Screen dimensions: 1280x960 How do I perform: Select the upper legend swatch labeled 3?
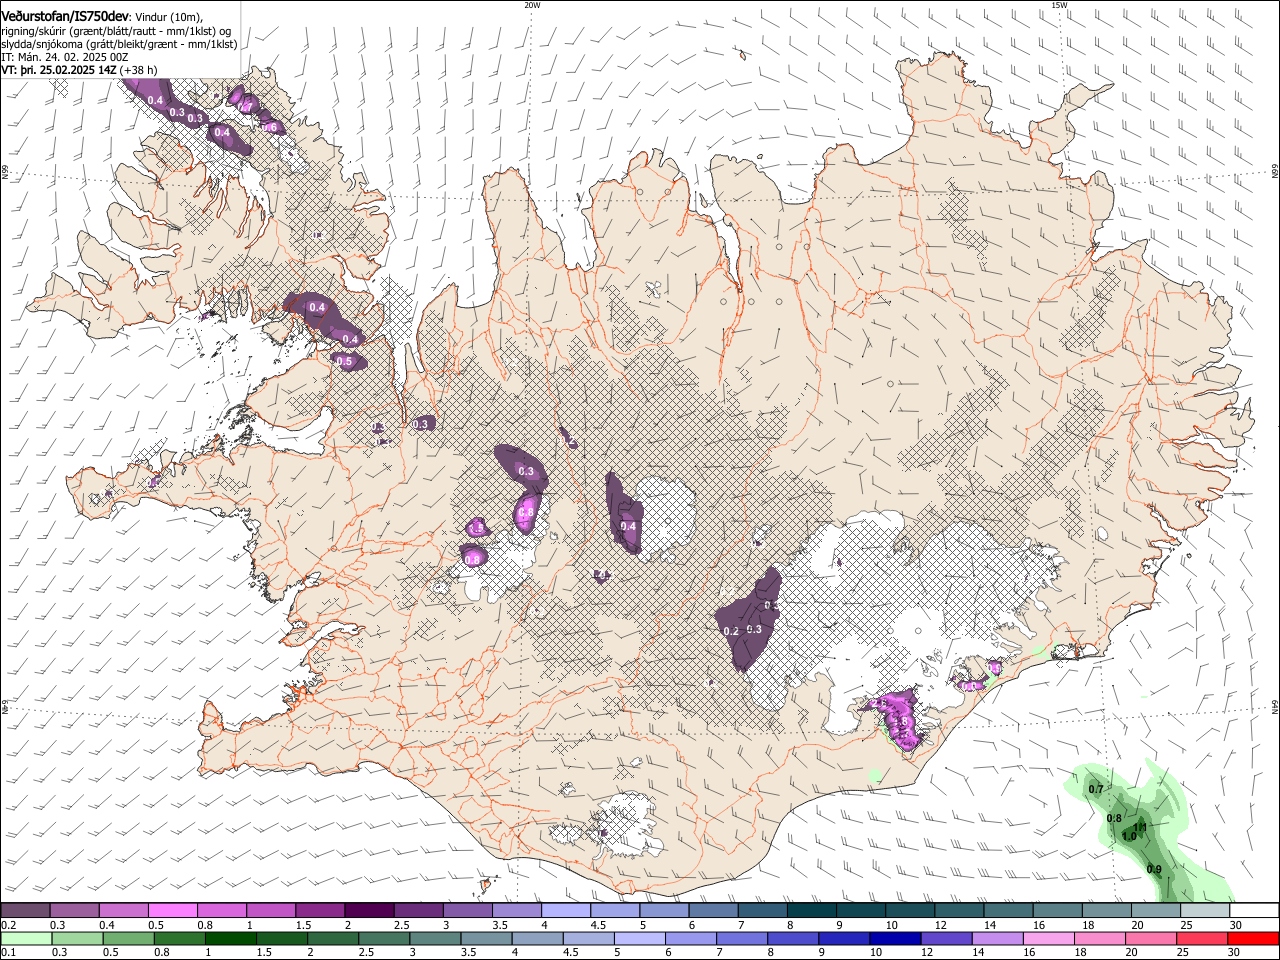coord(466,910)
